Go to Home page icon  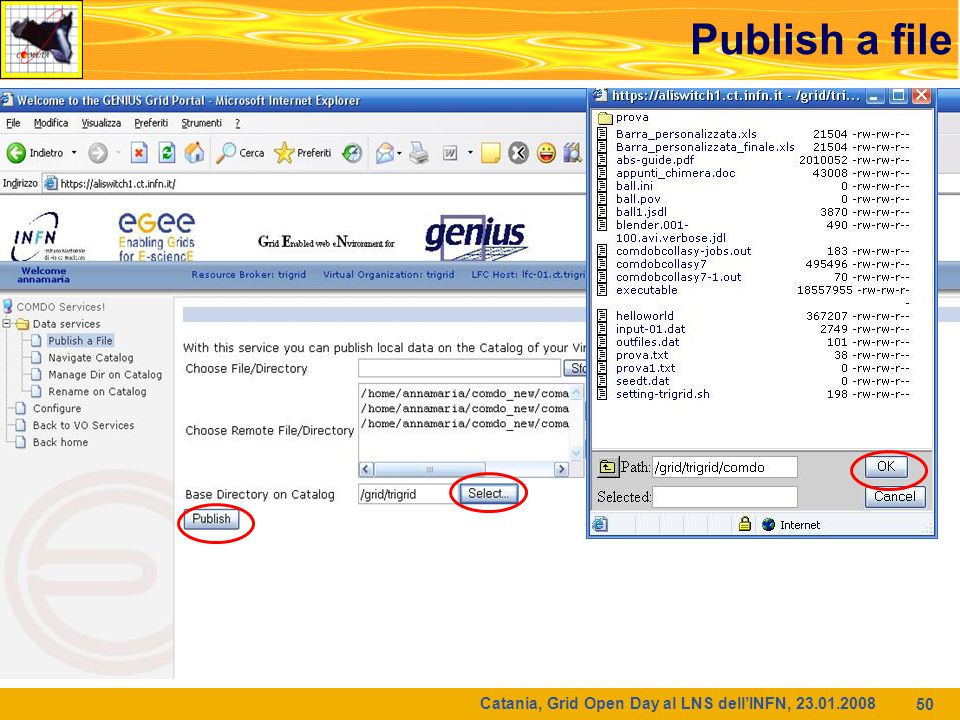[x=194, y=152]
